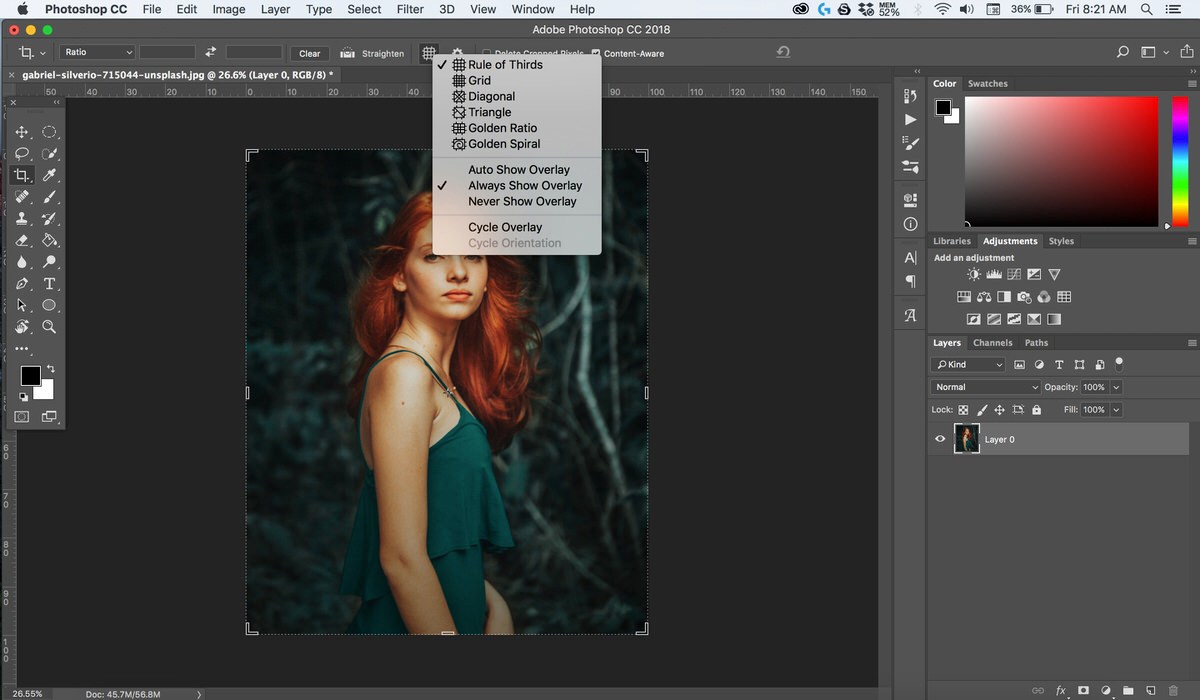Viewport: 1200px width, 700px height.
Task: Open the Kind layer filter dropdown
Action: tap(968, 365)
